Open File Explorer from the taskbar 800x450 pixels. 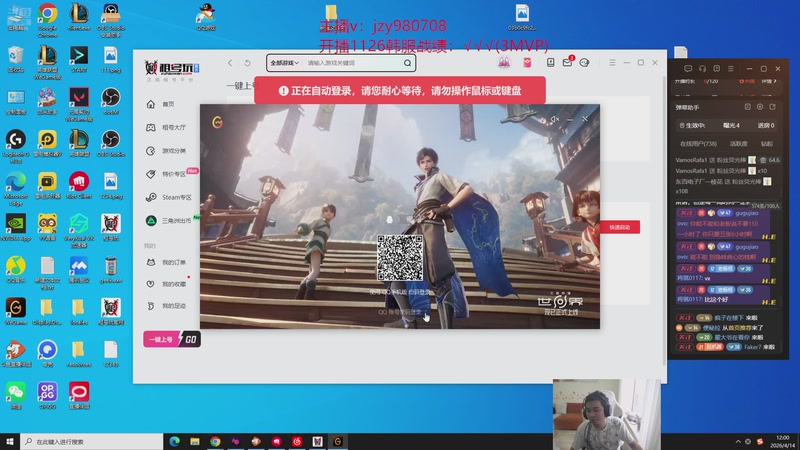[195, 441]
